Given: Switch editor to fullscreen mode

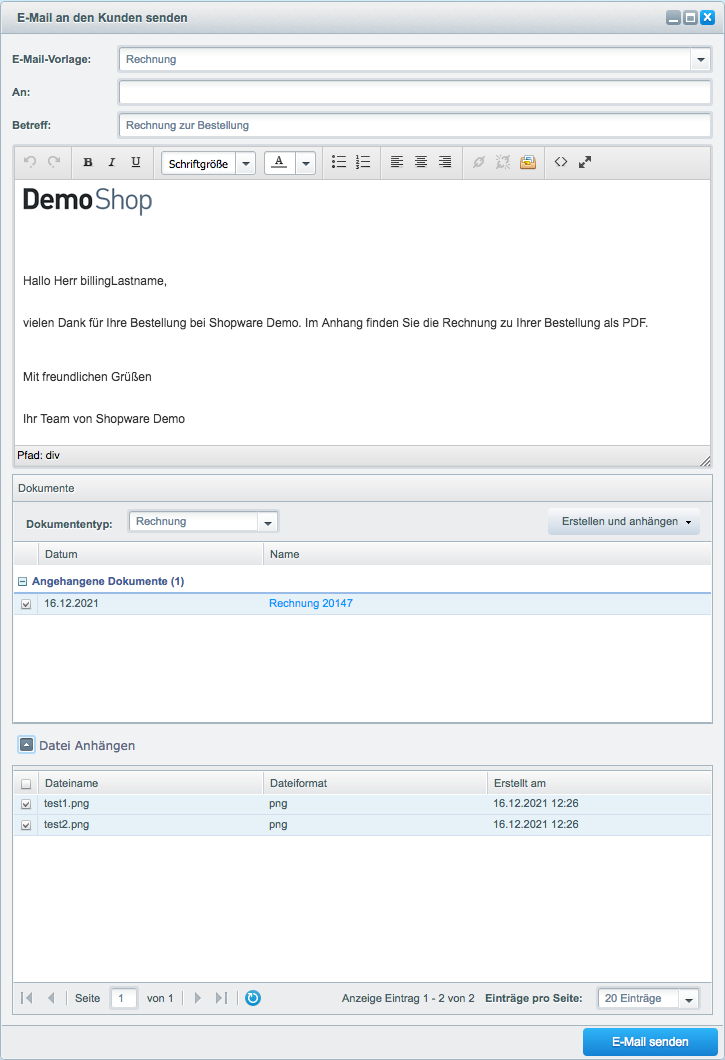Looking at the screenshot, I should pos(585,162).
